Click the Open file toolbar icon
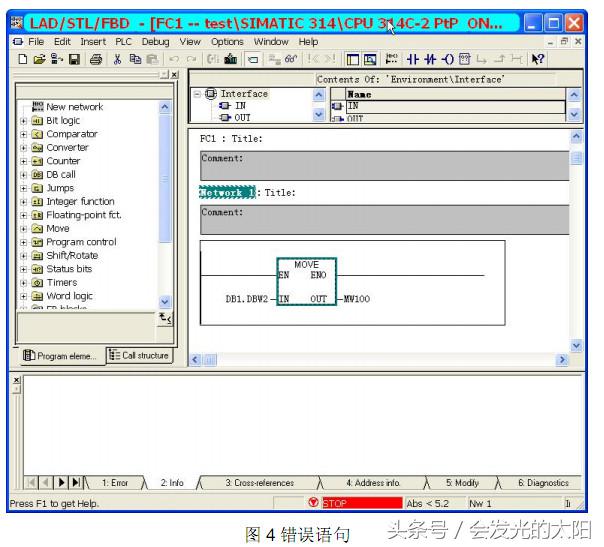This screenshot has width=604, height=547. click(39, 59)
